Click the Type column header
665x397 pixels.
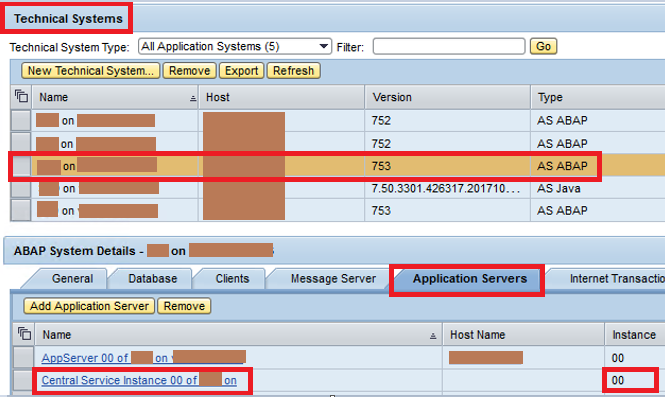(x=598, y=97)
